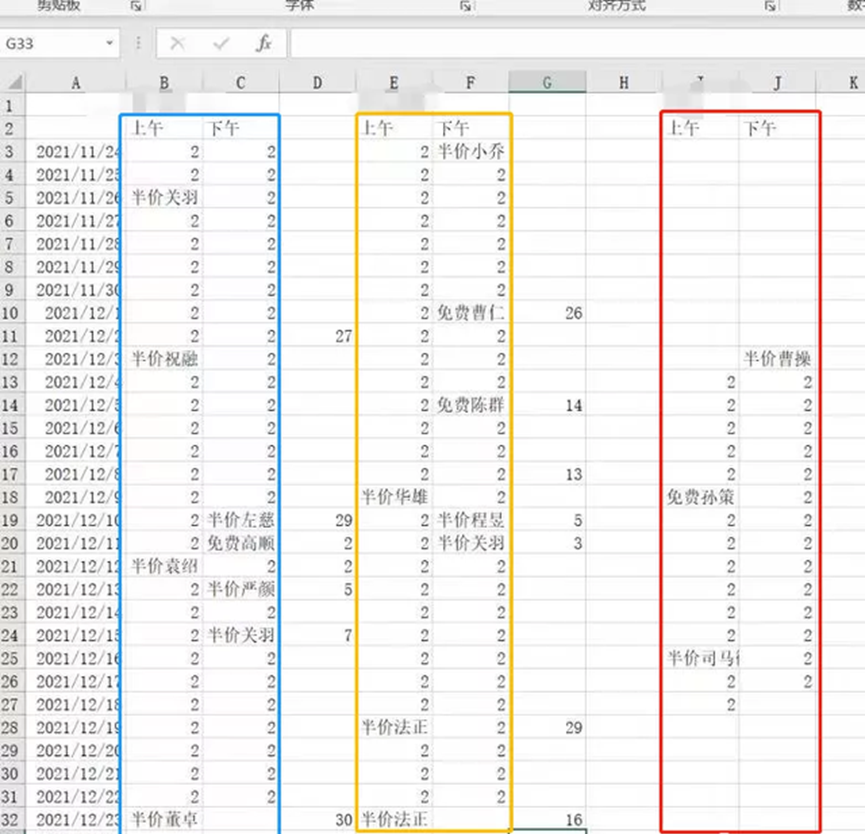Select column A header
Image resolution: width=865 pixels, height=834 pixels.
tap(76, 83)
